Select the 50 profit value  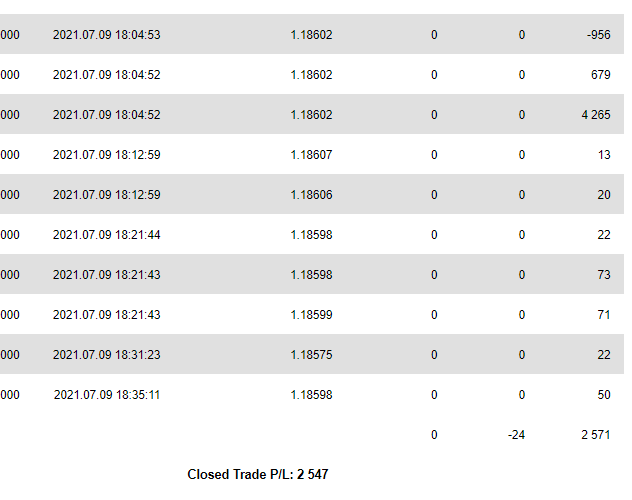pos(603,395)
